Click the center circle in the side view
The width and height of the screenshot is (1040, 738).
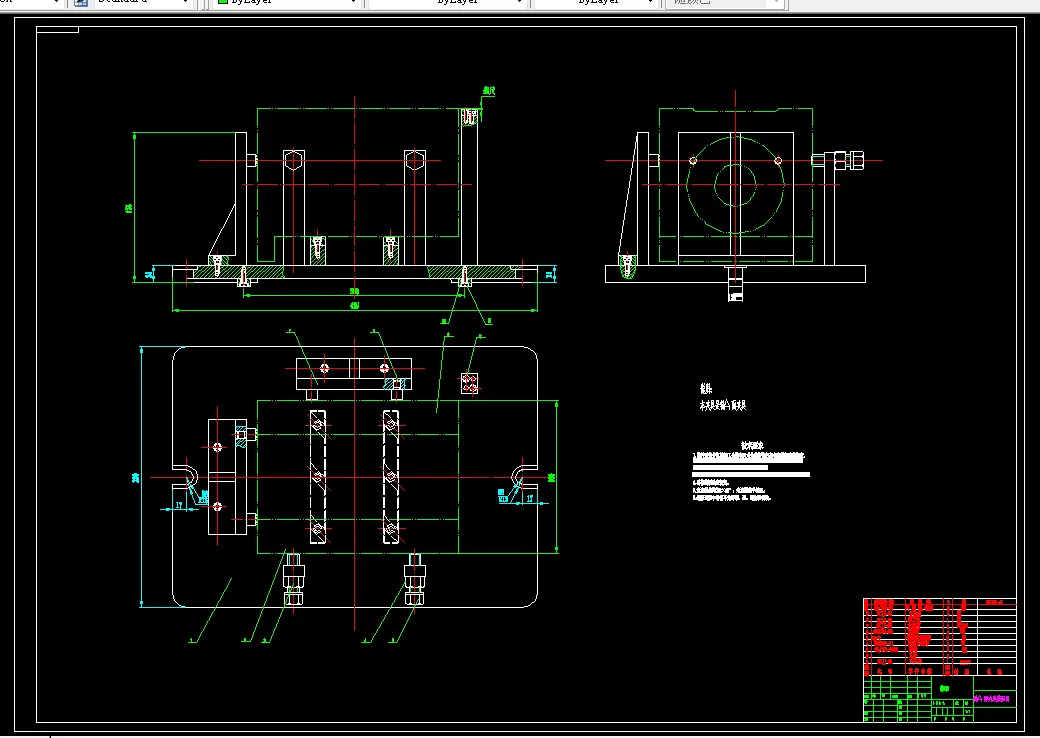point(736,185)
